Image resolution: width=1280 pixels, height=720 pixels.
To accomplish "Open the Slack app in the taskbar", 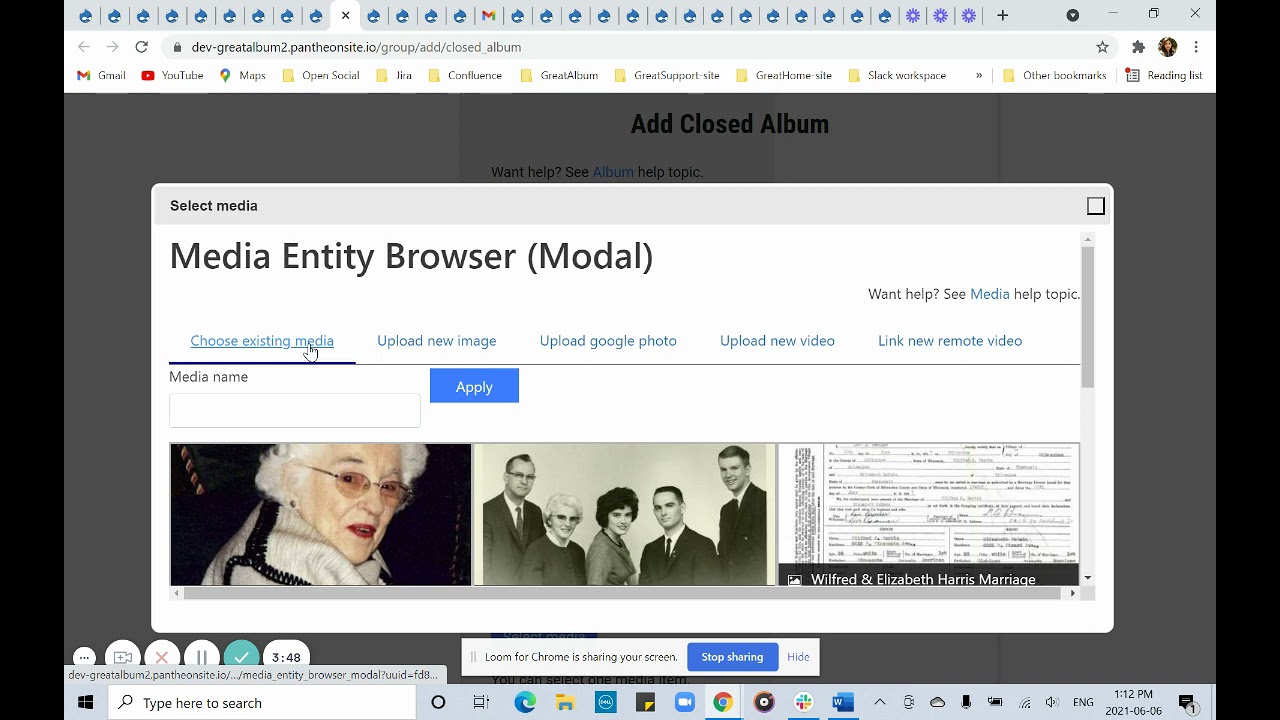I will coord(804,703).
